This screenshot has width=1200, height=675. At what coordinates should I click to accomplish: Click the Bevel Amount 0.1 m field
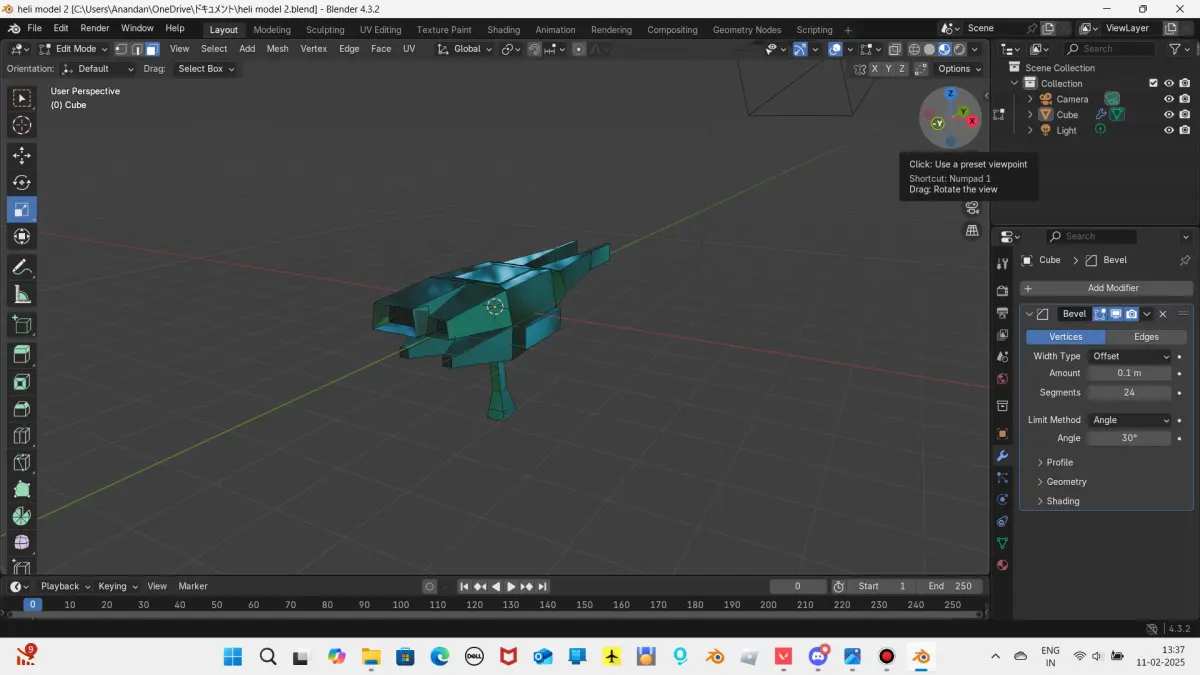pos(1130,373)
